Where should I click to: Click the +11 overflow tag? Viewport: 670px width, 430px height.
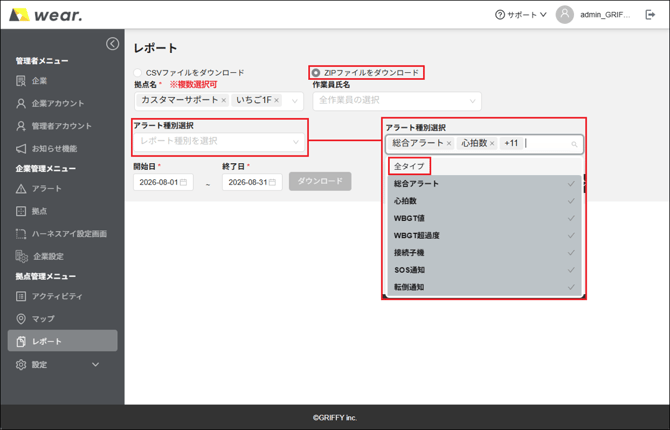[511, 143]
